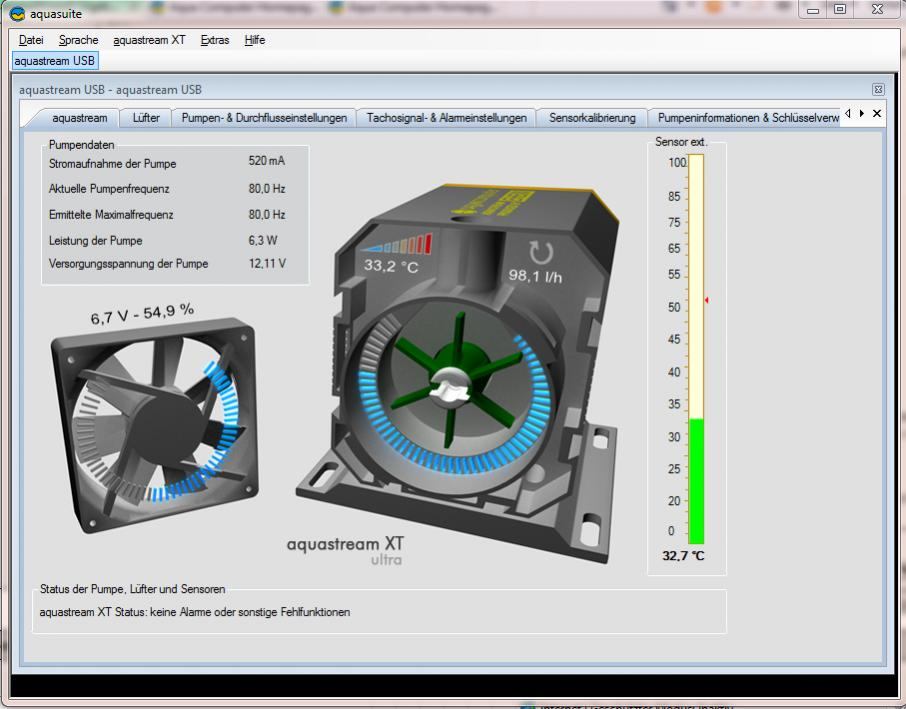
Task: Minimize the aquasuite window
Action: tap(813, 10)
